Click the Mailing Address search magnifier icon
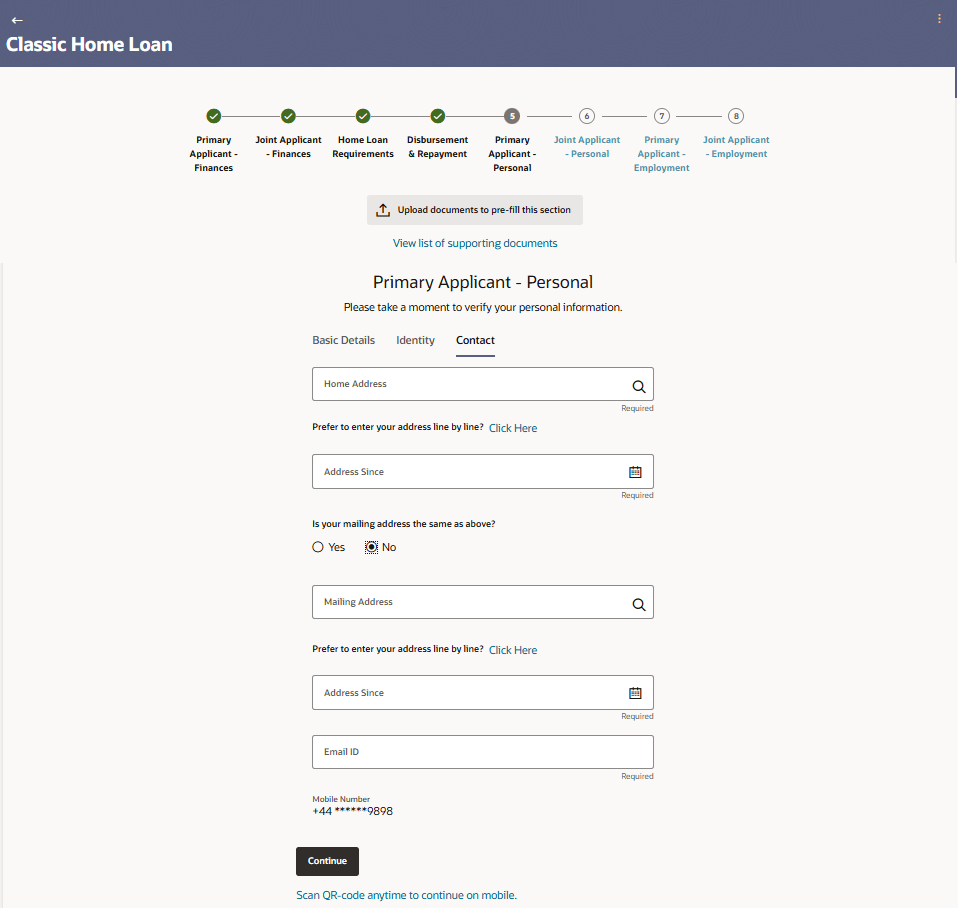The height and width of the screenshot is (908, 958). [638, 604]
